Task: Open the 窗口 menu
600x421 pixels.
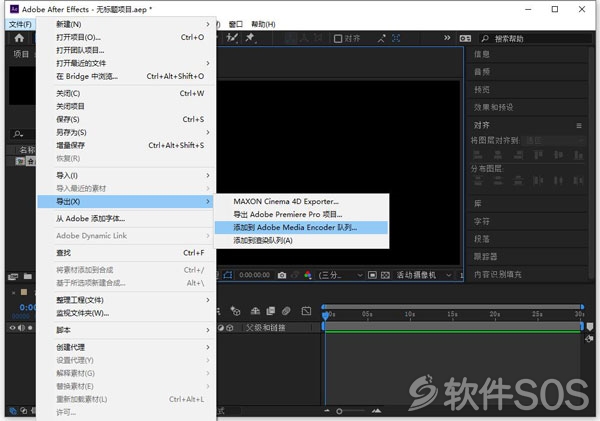Action: [x=236, y=24]
